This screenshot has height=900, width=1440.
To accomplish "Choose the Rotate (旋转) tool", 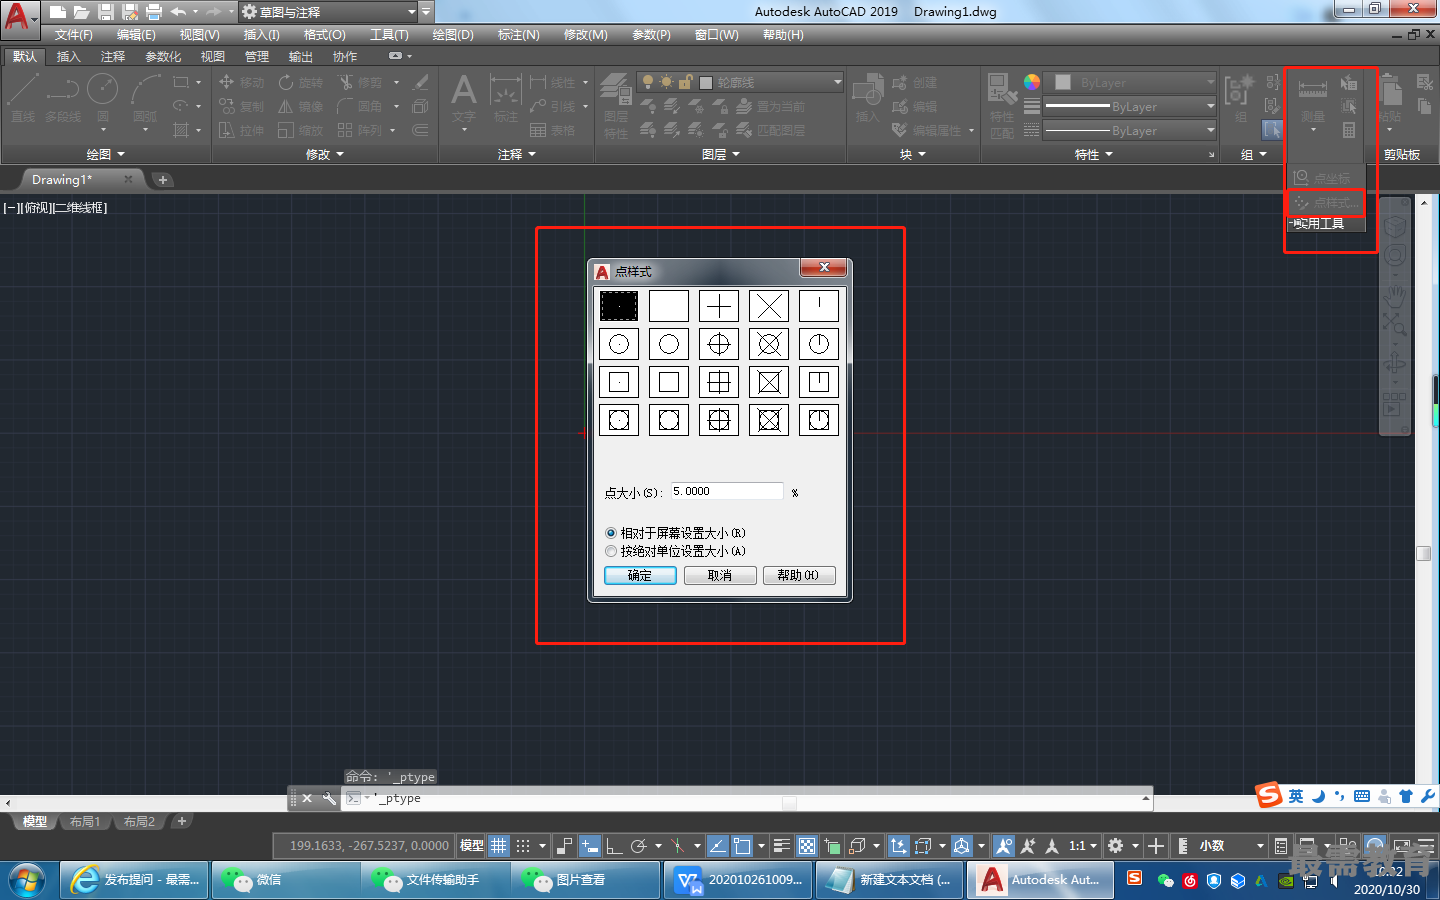I will (301, 82).
